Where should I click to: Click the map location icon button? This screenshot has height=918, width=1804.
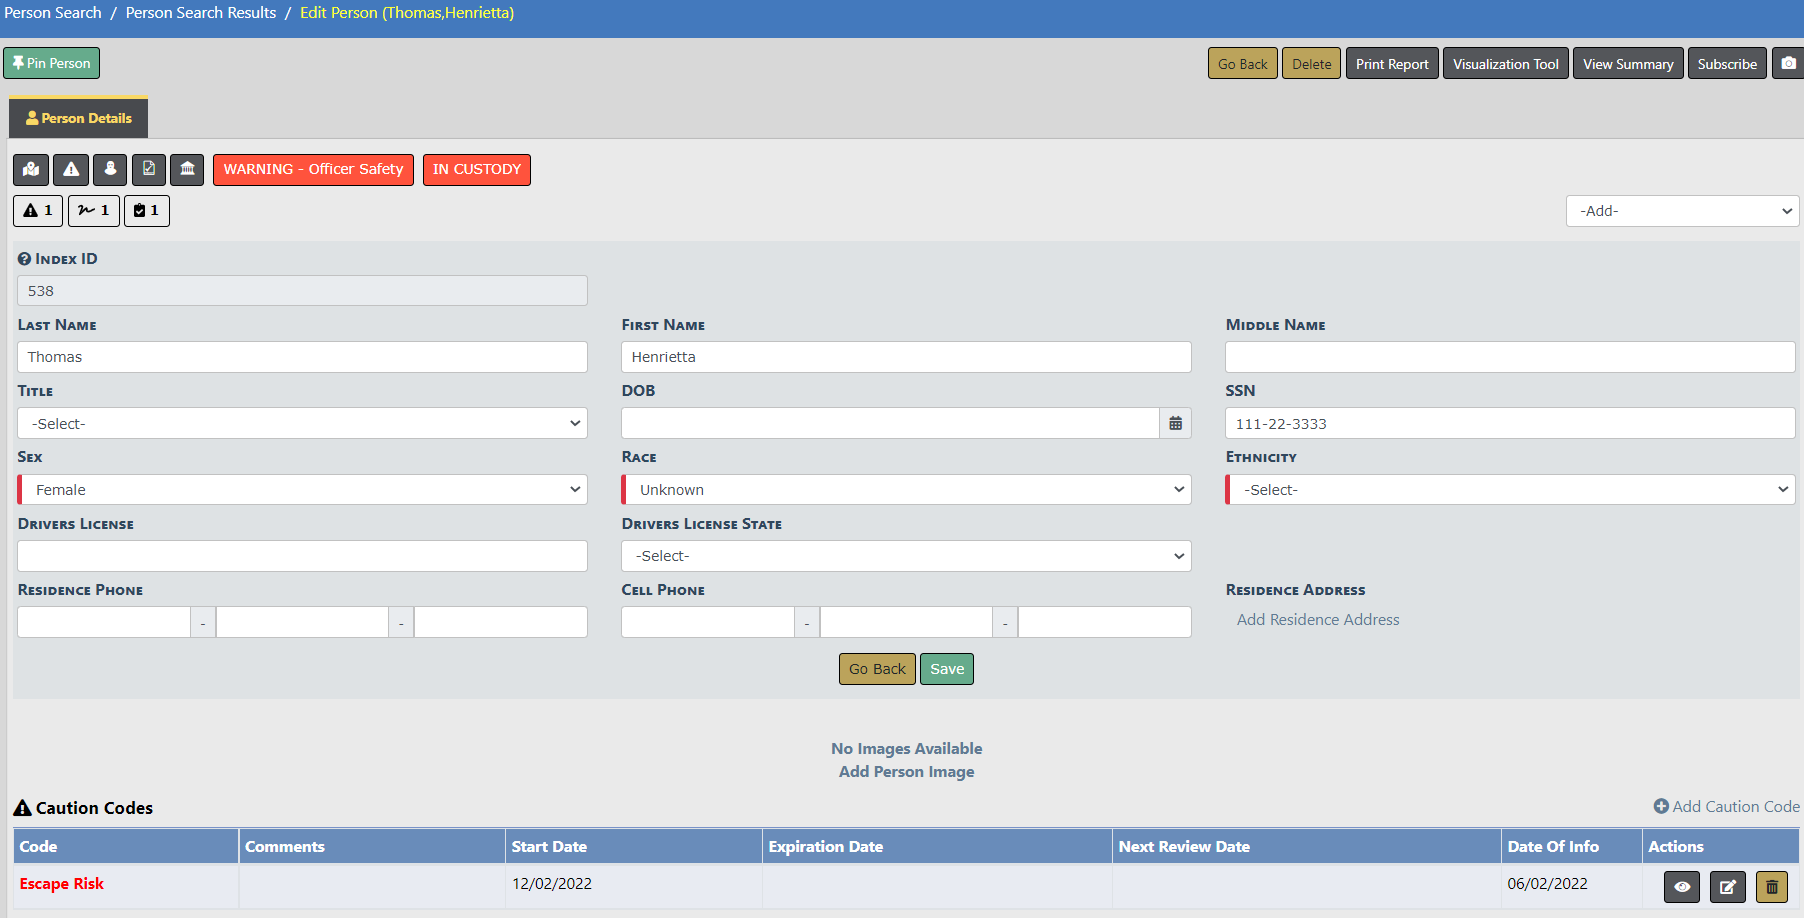(31, 170)
